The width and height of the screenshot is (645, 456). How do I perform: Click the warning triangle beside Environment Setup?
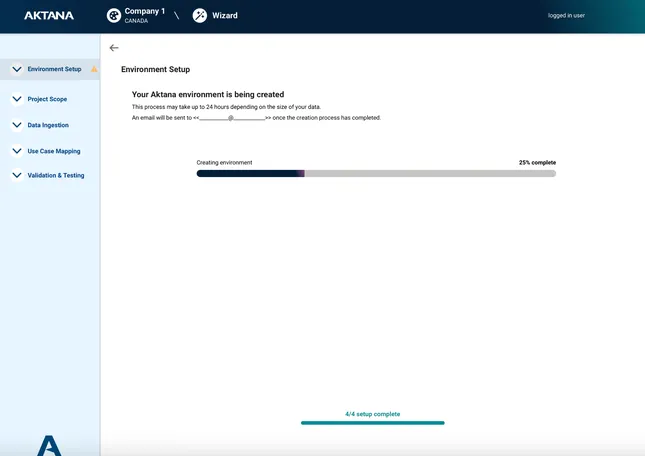point(94,69)
